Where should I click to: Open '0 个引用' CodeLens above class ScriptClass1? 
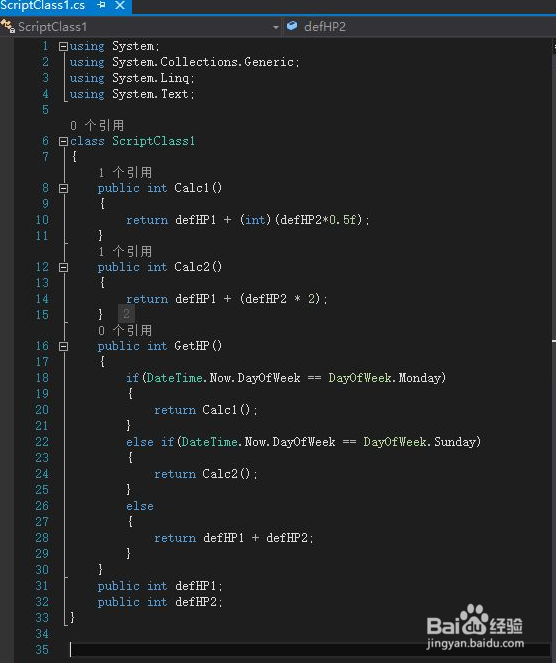97,126
